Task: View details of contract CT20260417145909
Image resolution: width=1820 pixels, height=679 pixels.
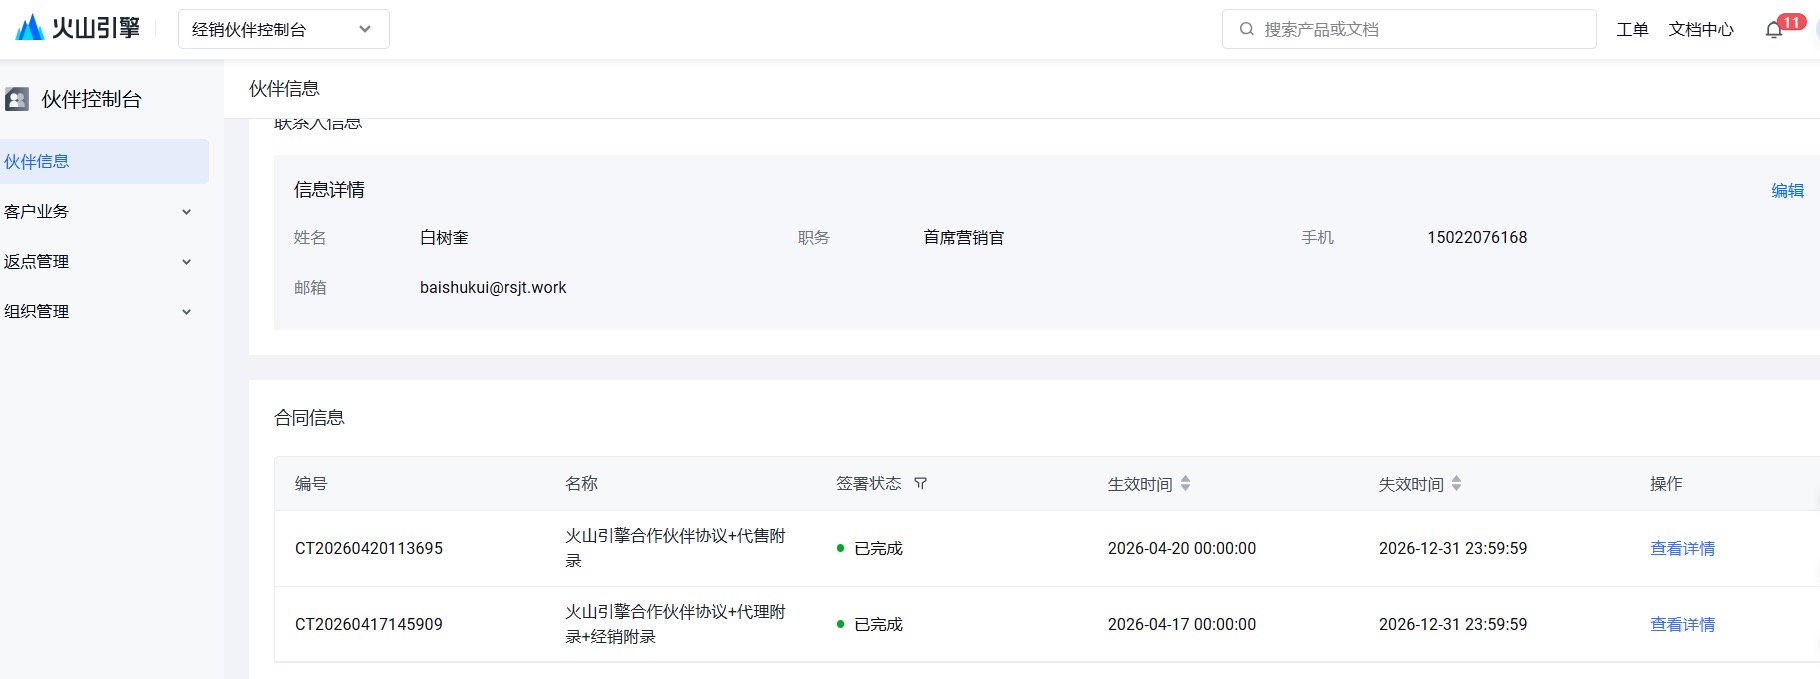Action: tap(1682, 625)
